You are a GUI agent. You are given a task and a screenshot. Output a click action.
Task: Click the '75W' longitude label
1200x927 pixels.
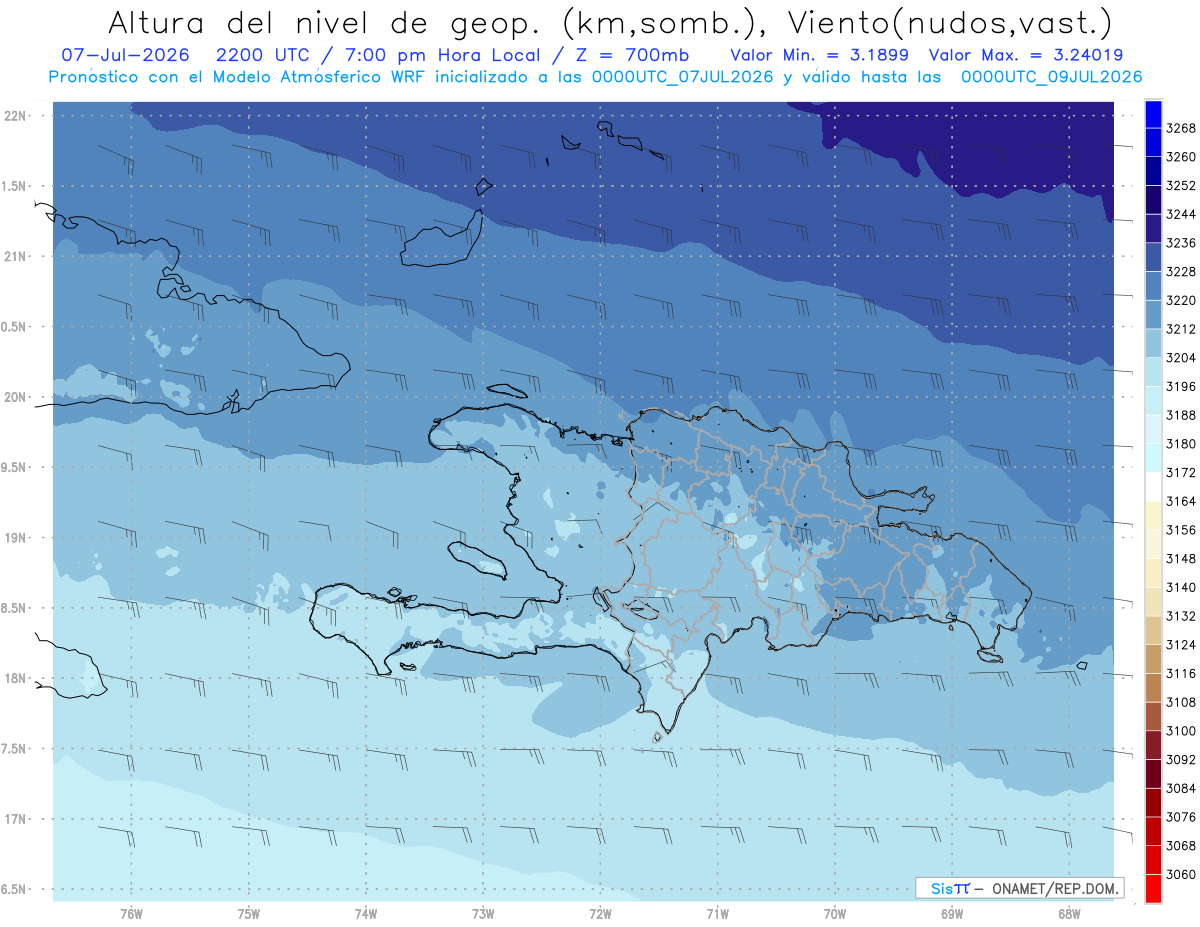[249, 914]
